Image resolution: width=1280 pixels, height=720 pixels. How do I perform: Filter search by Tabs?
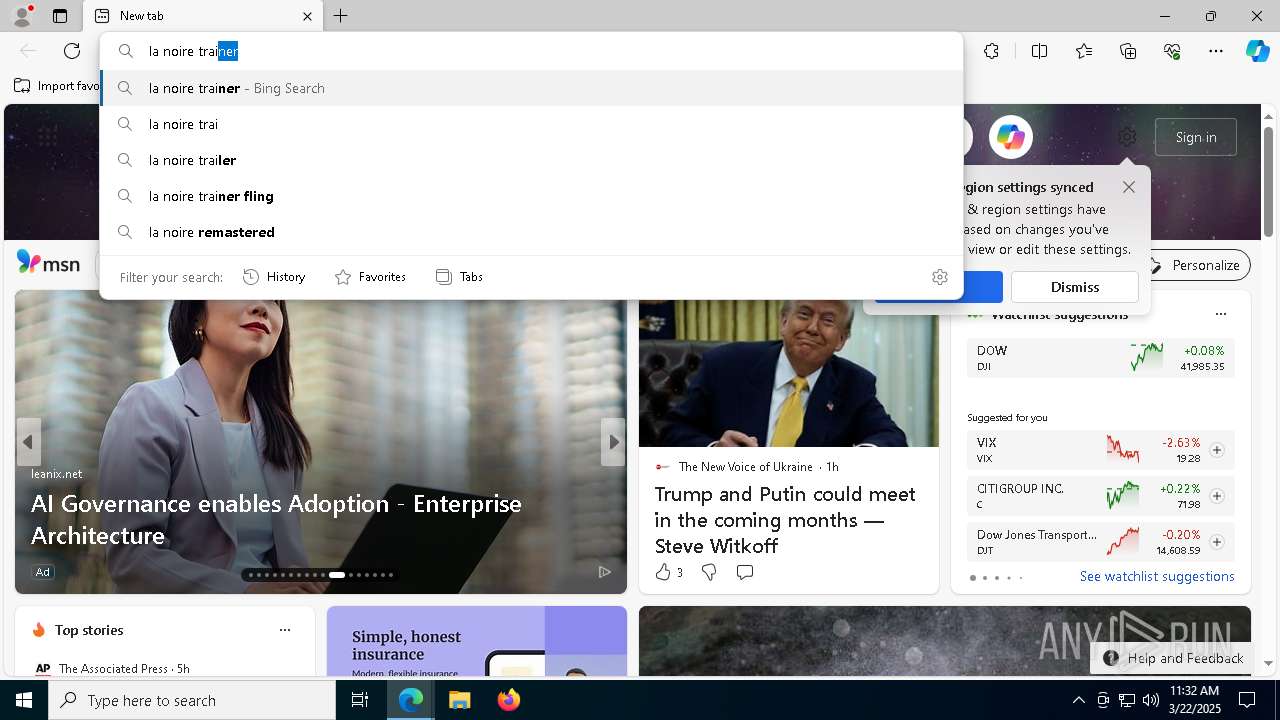tap(459, 277)
